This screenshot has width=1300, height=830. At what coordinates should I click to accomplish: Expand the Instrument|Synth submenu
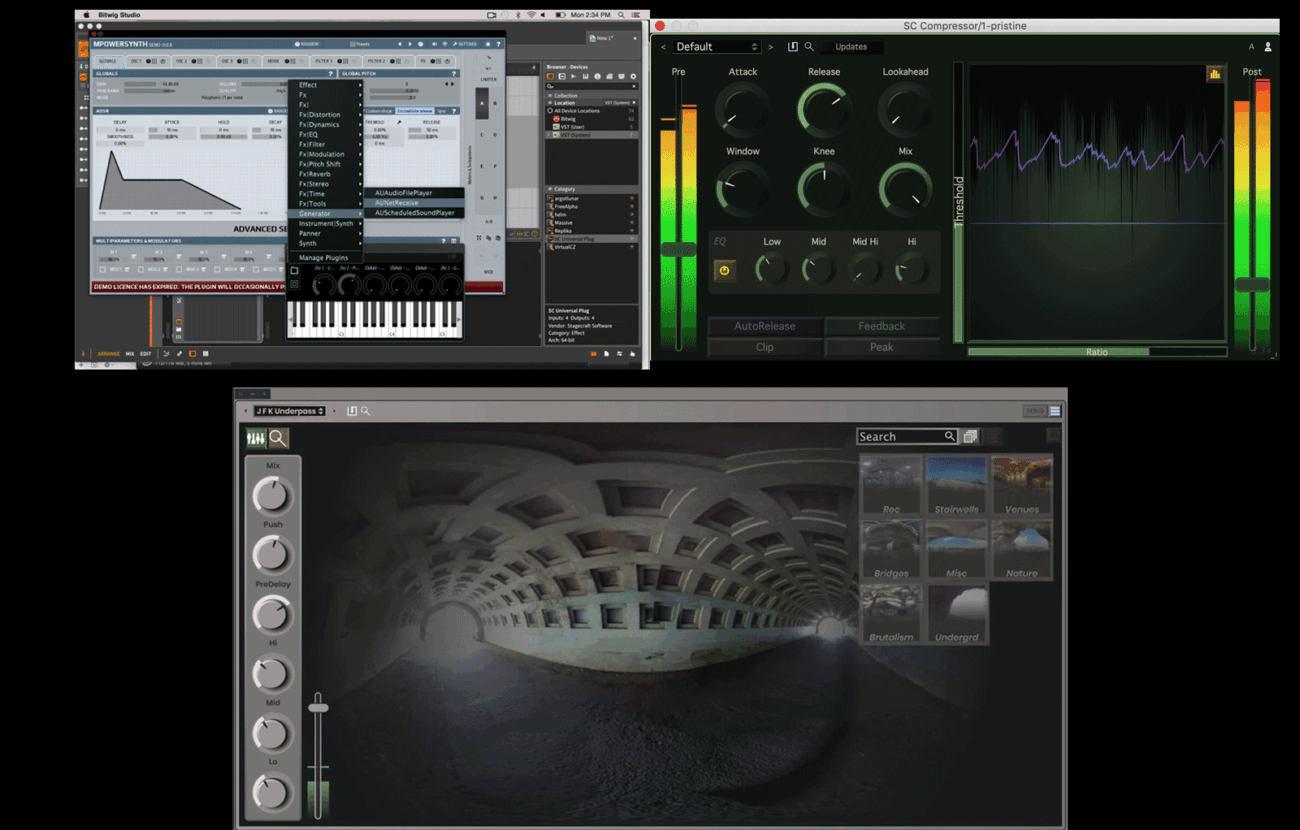[325, 223]
